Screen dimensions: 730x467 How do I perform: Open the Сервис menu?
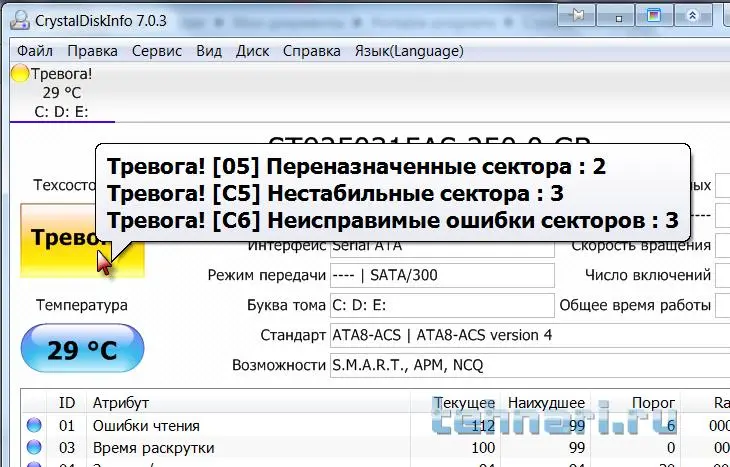coord(156,51)
